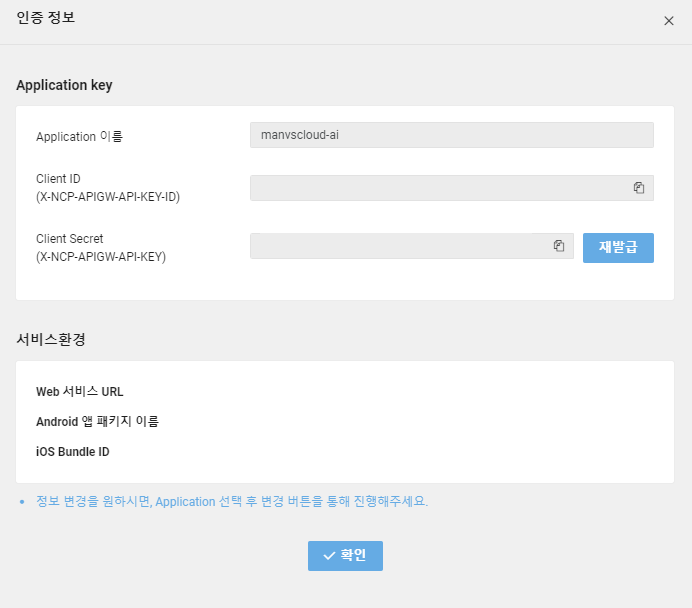Image resolution: width=692 pixels, height=608 pixels.
Task: Click the iOS Bundle ID label
Action: click(x=73, y=452)
